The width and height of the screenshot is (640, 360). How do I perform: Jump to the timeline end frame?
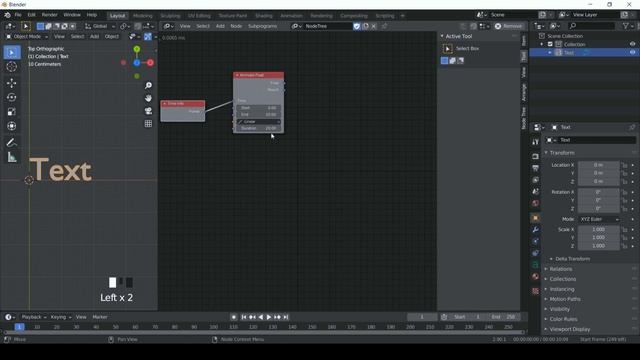[286, 317]
